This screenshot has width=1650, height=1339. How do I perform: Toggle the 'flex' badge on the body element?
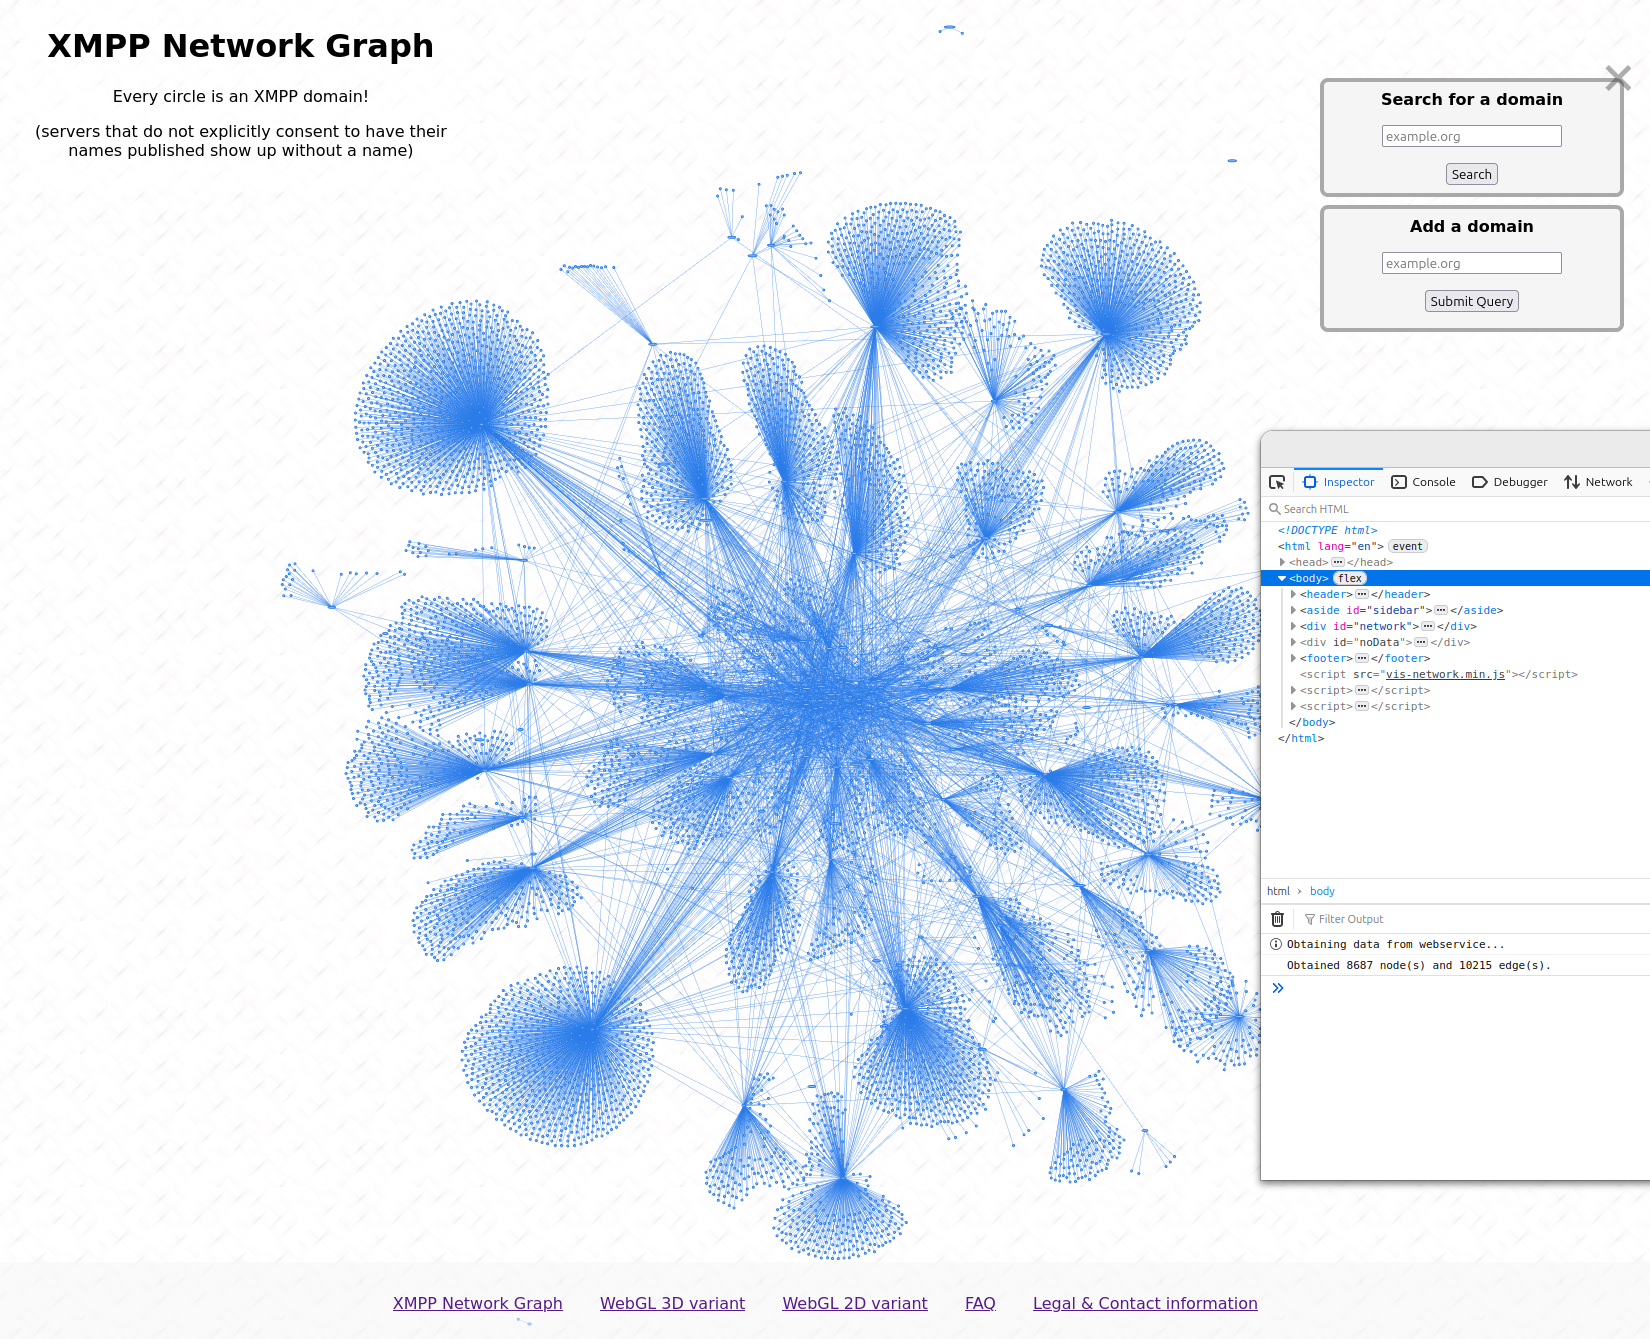(1349, 578)
